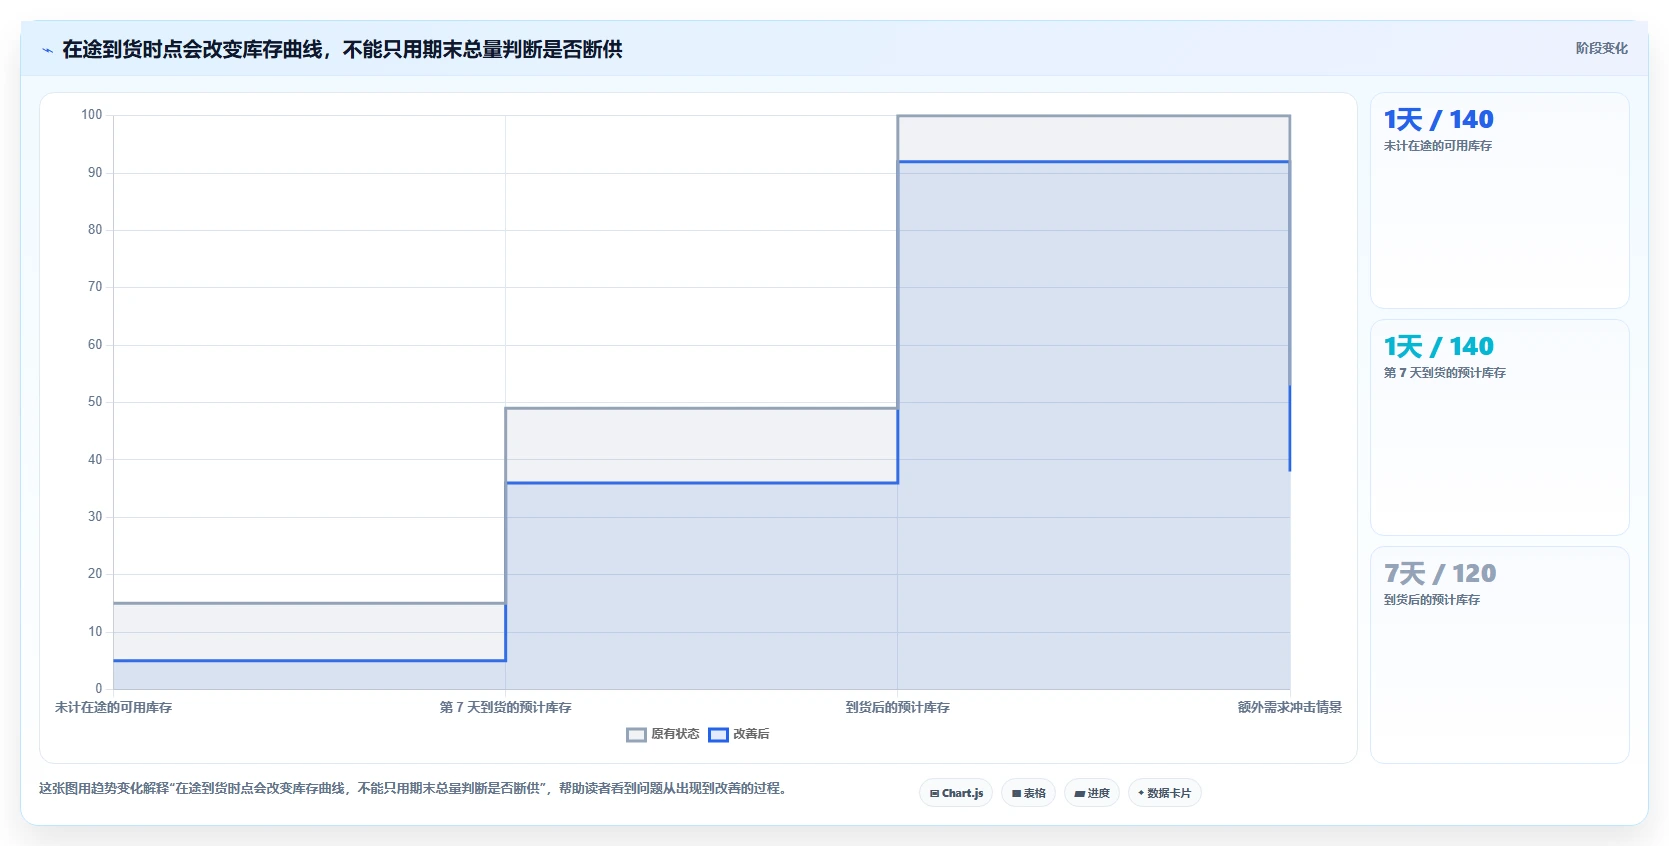
Task: Click the gray 原有状态 step line at value 15
Action: [x=309, y=603]
